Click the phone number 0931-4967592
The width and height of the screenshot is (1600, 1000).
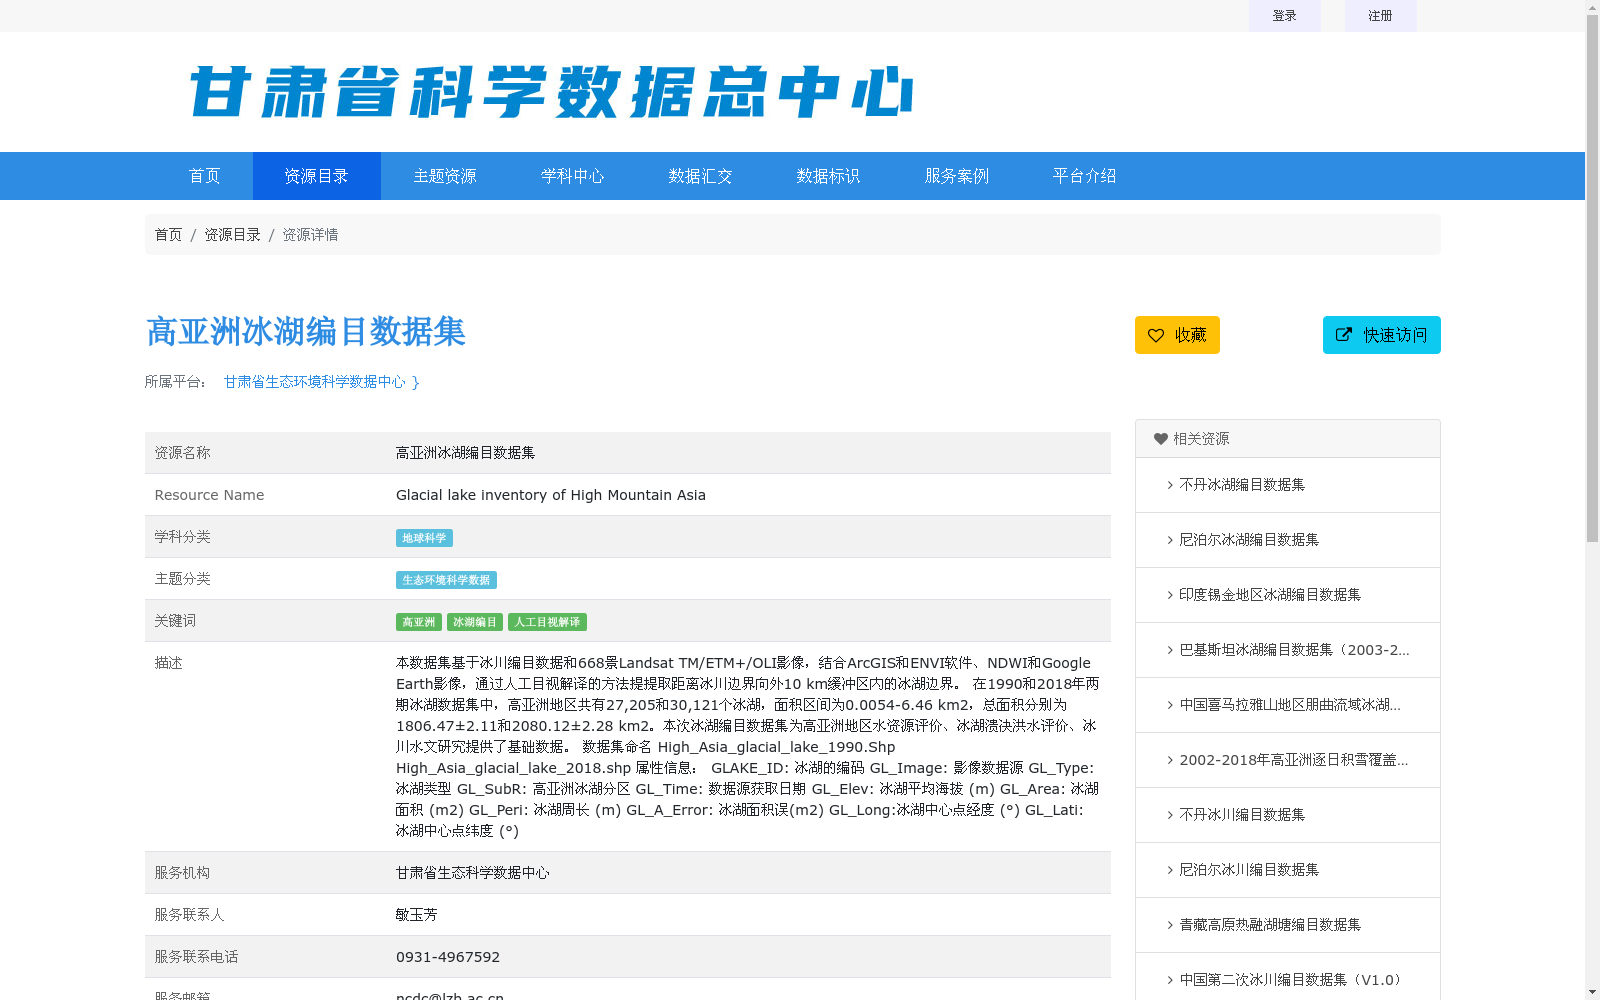click(448, 957)
